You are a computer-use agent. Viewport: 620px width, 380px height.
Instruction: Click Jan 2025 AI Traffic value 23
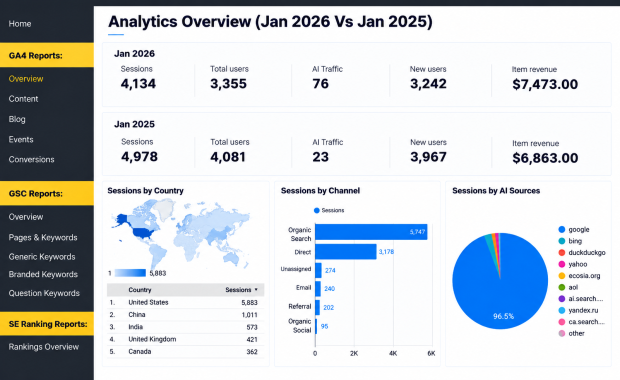(321, 157)
